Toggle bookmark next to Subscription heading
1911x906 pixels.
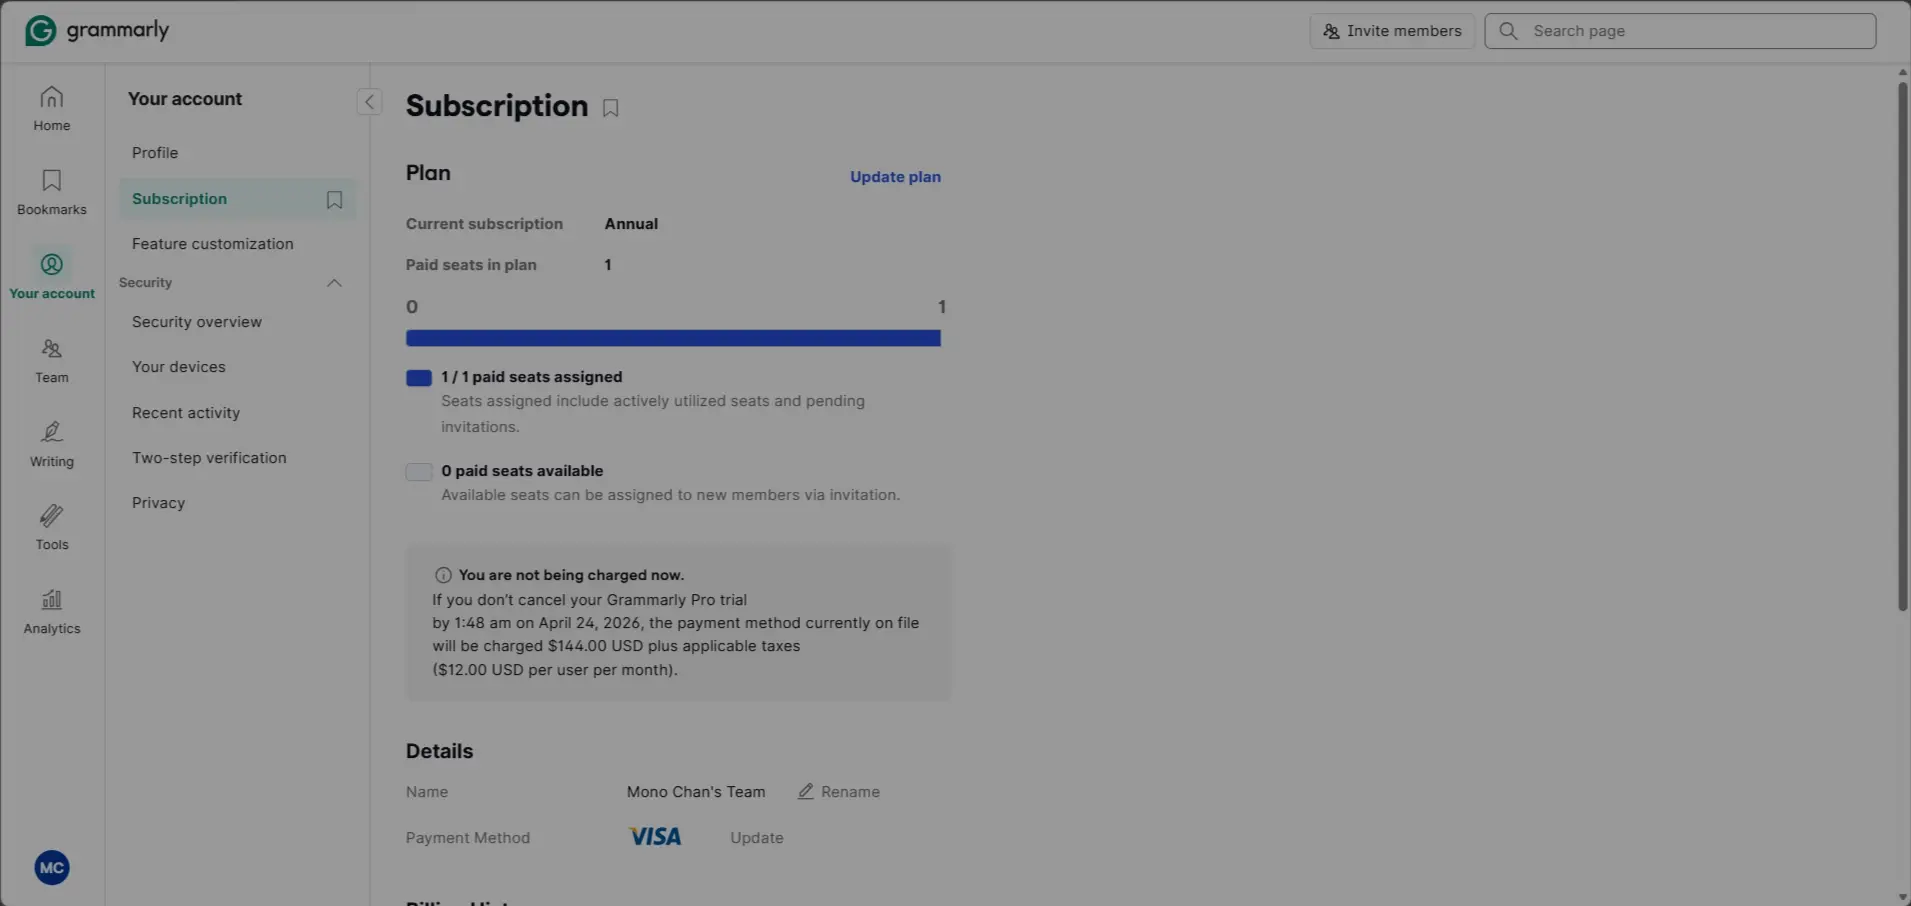click(x=610, y=108)
